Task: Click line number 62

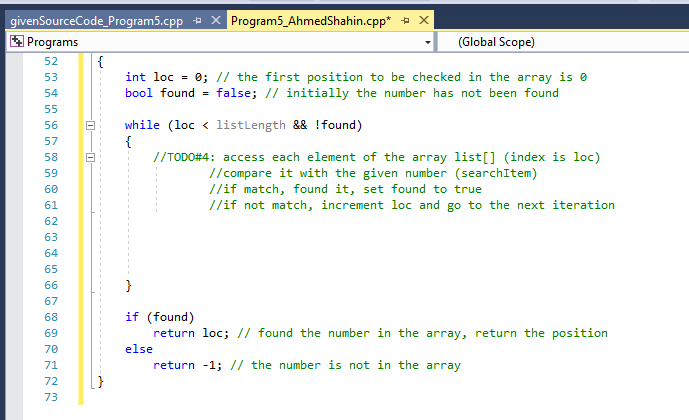Action: coord(51,221)
